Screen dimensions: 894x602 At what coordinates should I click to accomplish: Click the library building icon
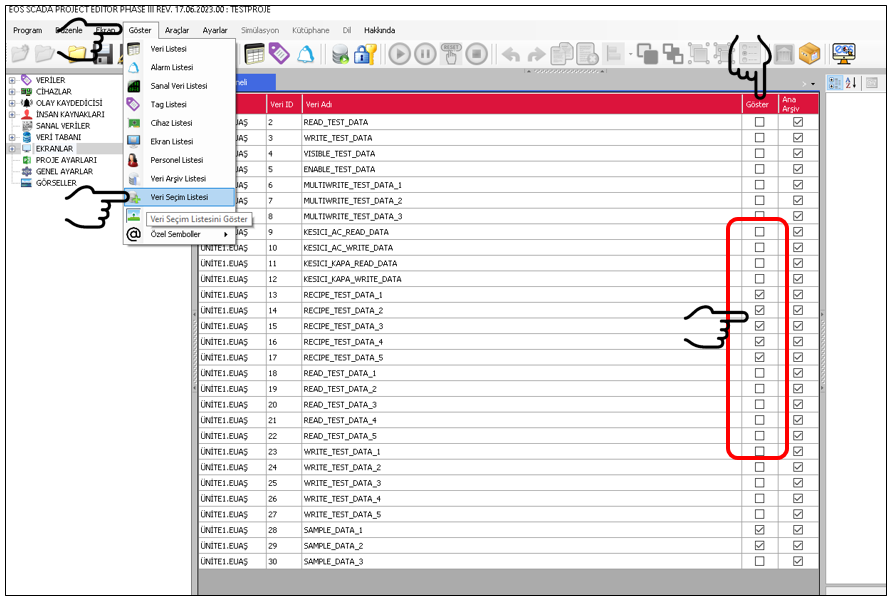(784, 55)
